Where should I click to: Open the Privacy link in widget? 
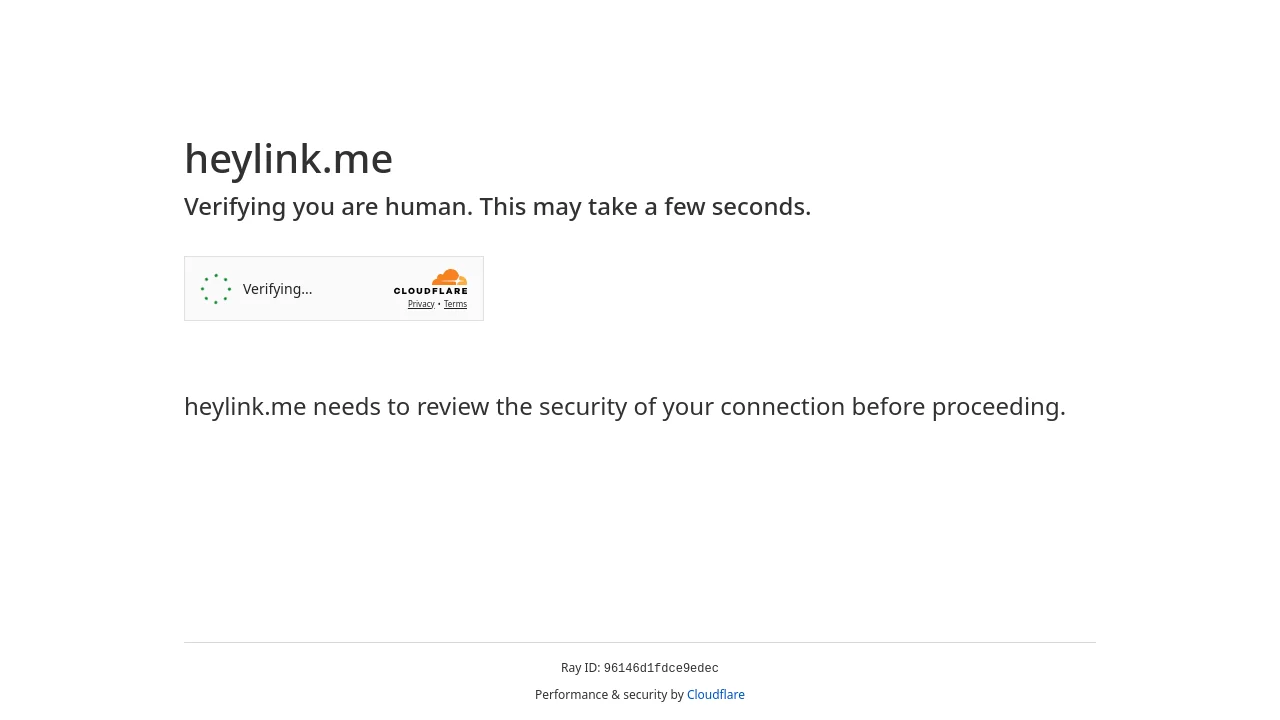coord(421,304)
